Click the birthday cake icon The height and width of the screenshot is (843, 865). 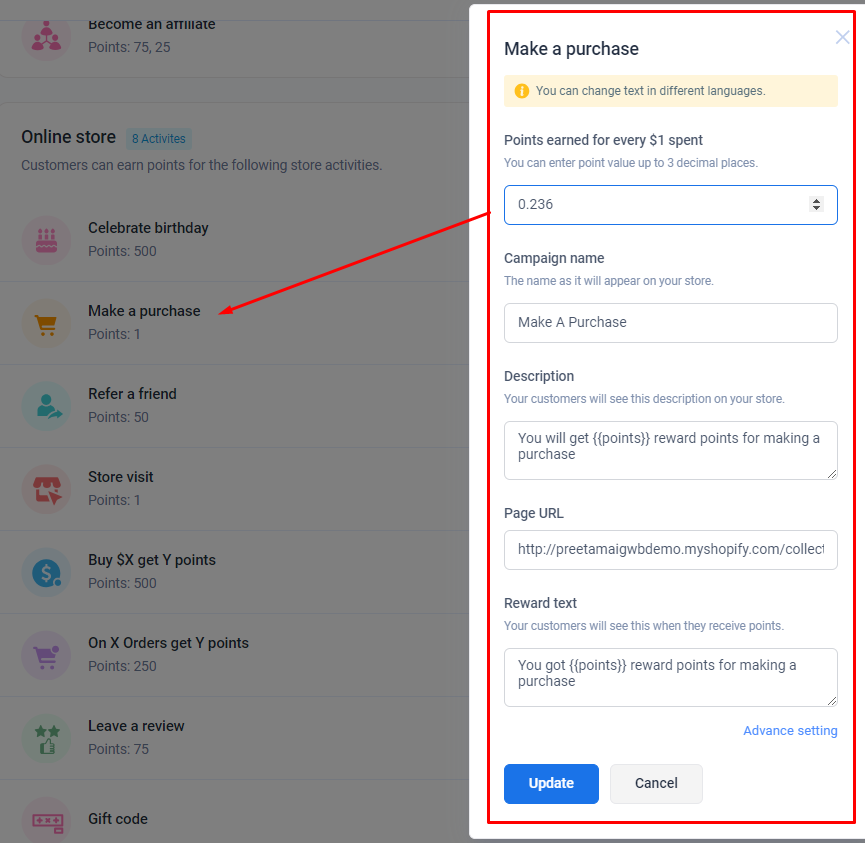(x=46, y=240)
